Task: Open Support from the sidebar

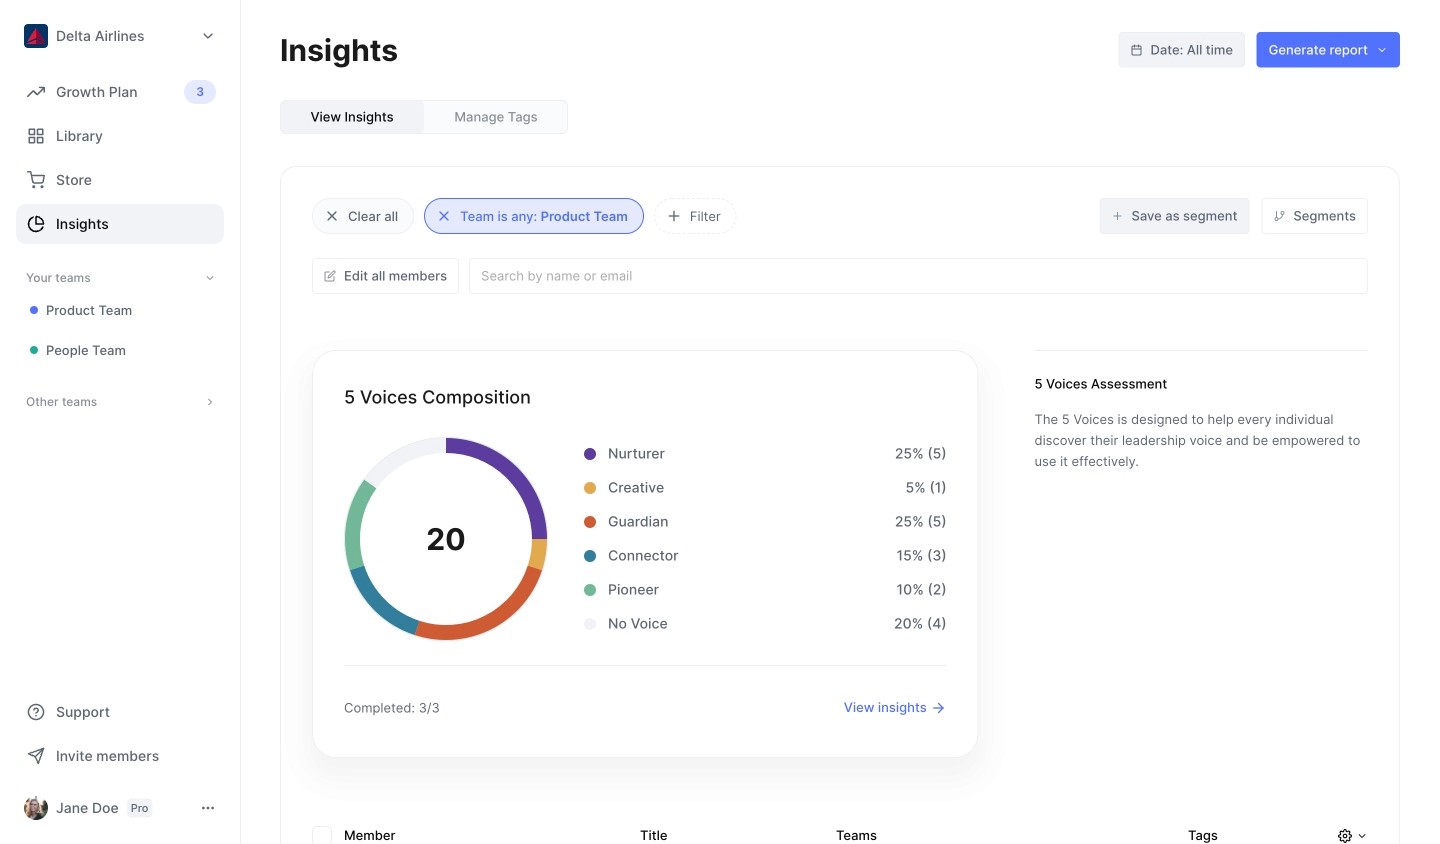Action: [x=120, y=712]
